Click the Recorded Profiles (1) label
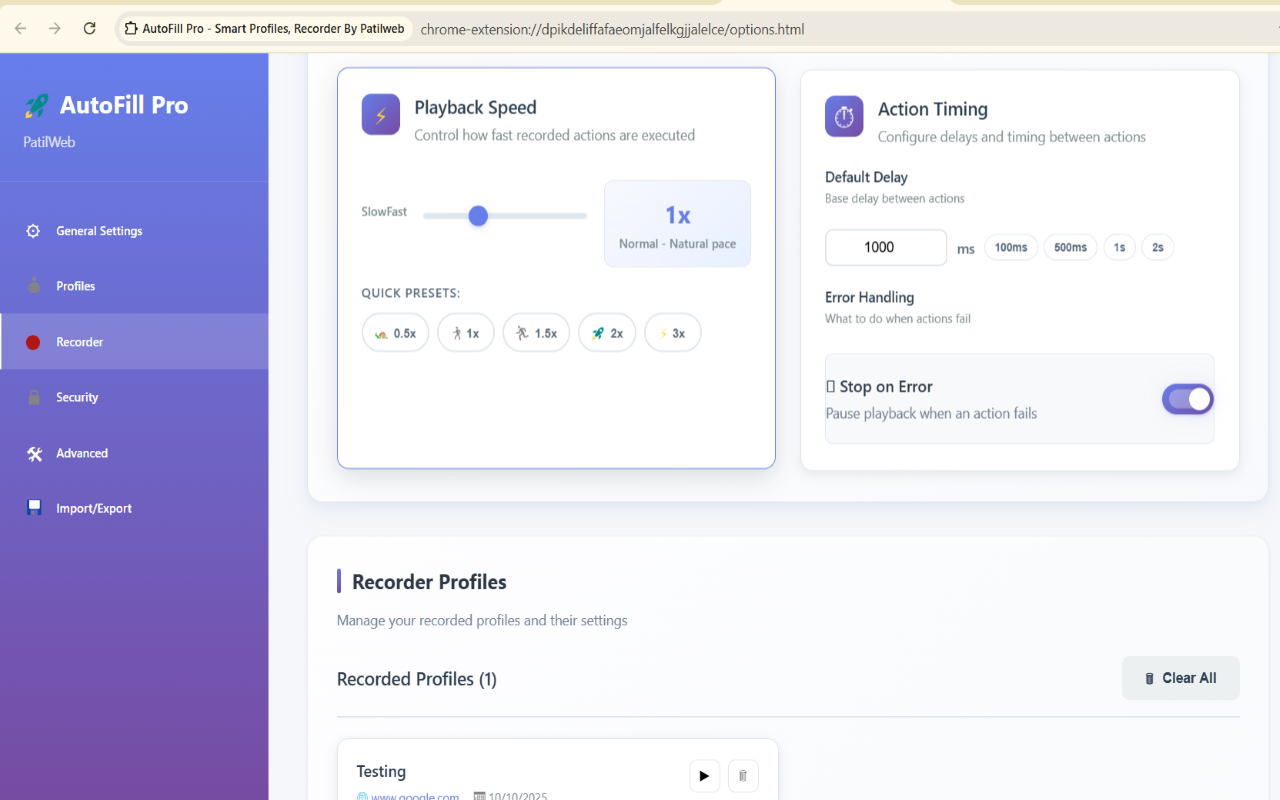The width and height of the screenshot is (1280, 800). pos(417,679)
